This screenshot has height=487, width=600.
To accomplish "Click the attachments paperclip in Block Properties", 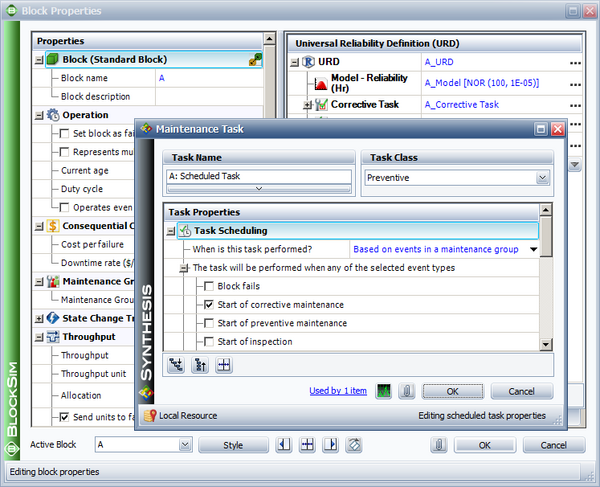I will [439, 445].
